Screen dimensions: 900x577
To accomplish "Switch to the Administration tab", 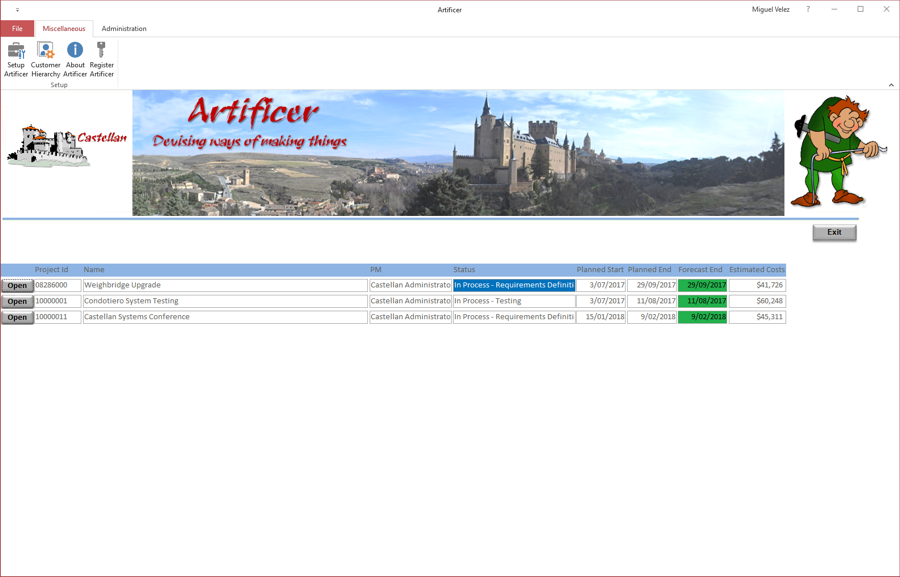I will coord(124,28).
